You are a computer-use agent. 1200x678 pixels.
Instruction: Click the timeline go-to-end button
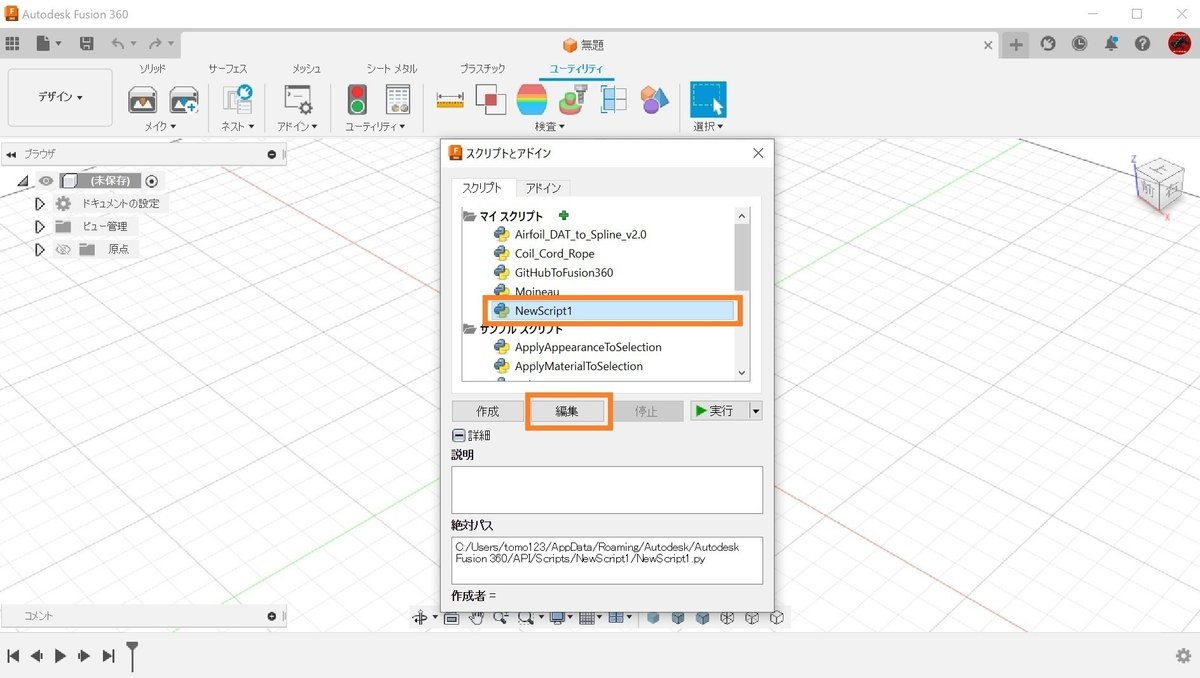click(x=109, y=656)
